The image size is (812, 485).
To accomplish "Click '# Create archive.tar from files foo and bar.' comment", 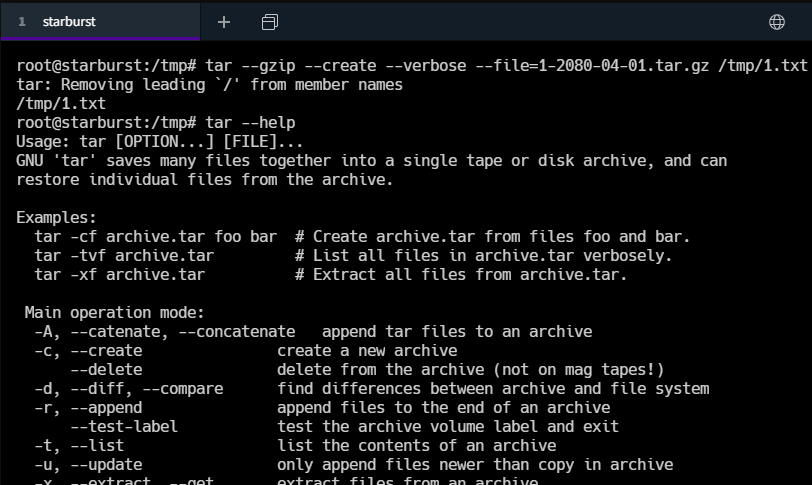I will pos(492,237).
